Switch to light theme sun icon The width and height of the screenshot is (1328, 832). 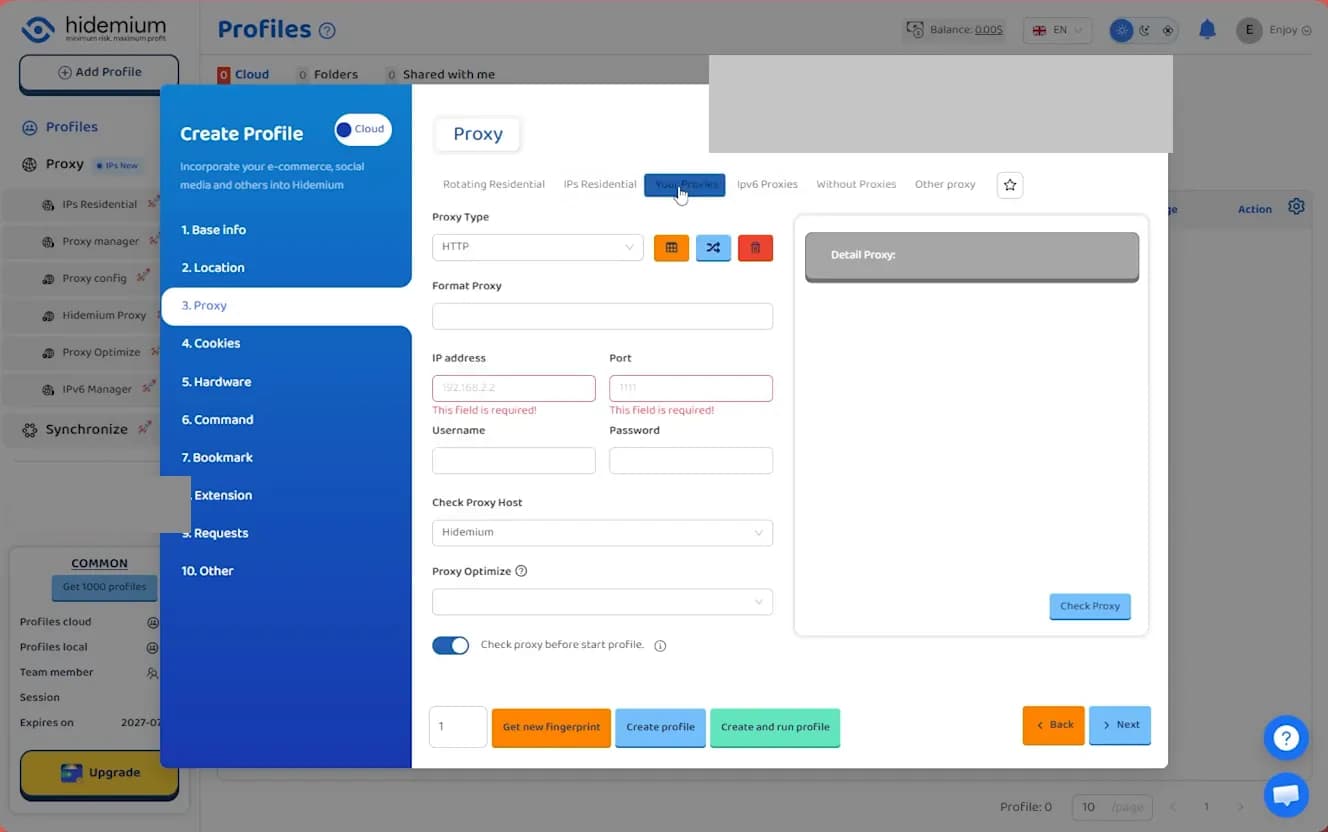(x=1122, y=30)
